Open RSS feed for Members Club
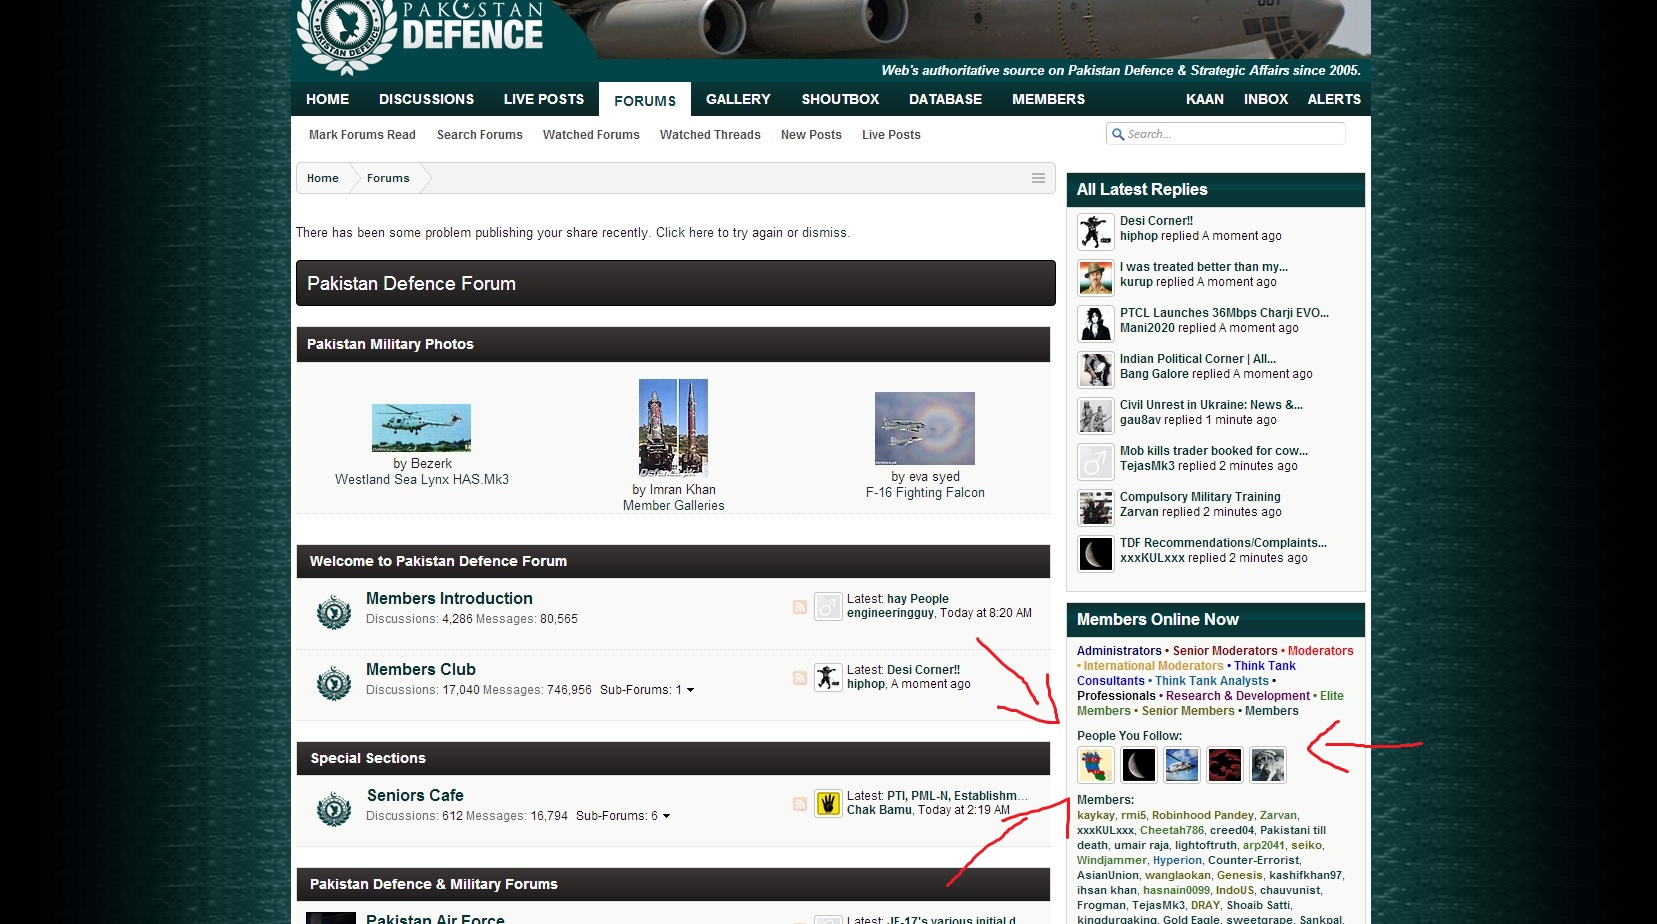This screenshot has height=924, width=1657. (800, 678)
